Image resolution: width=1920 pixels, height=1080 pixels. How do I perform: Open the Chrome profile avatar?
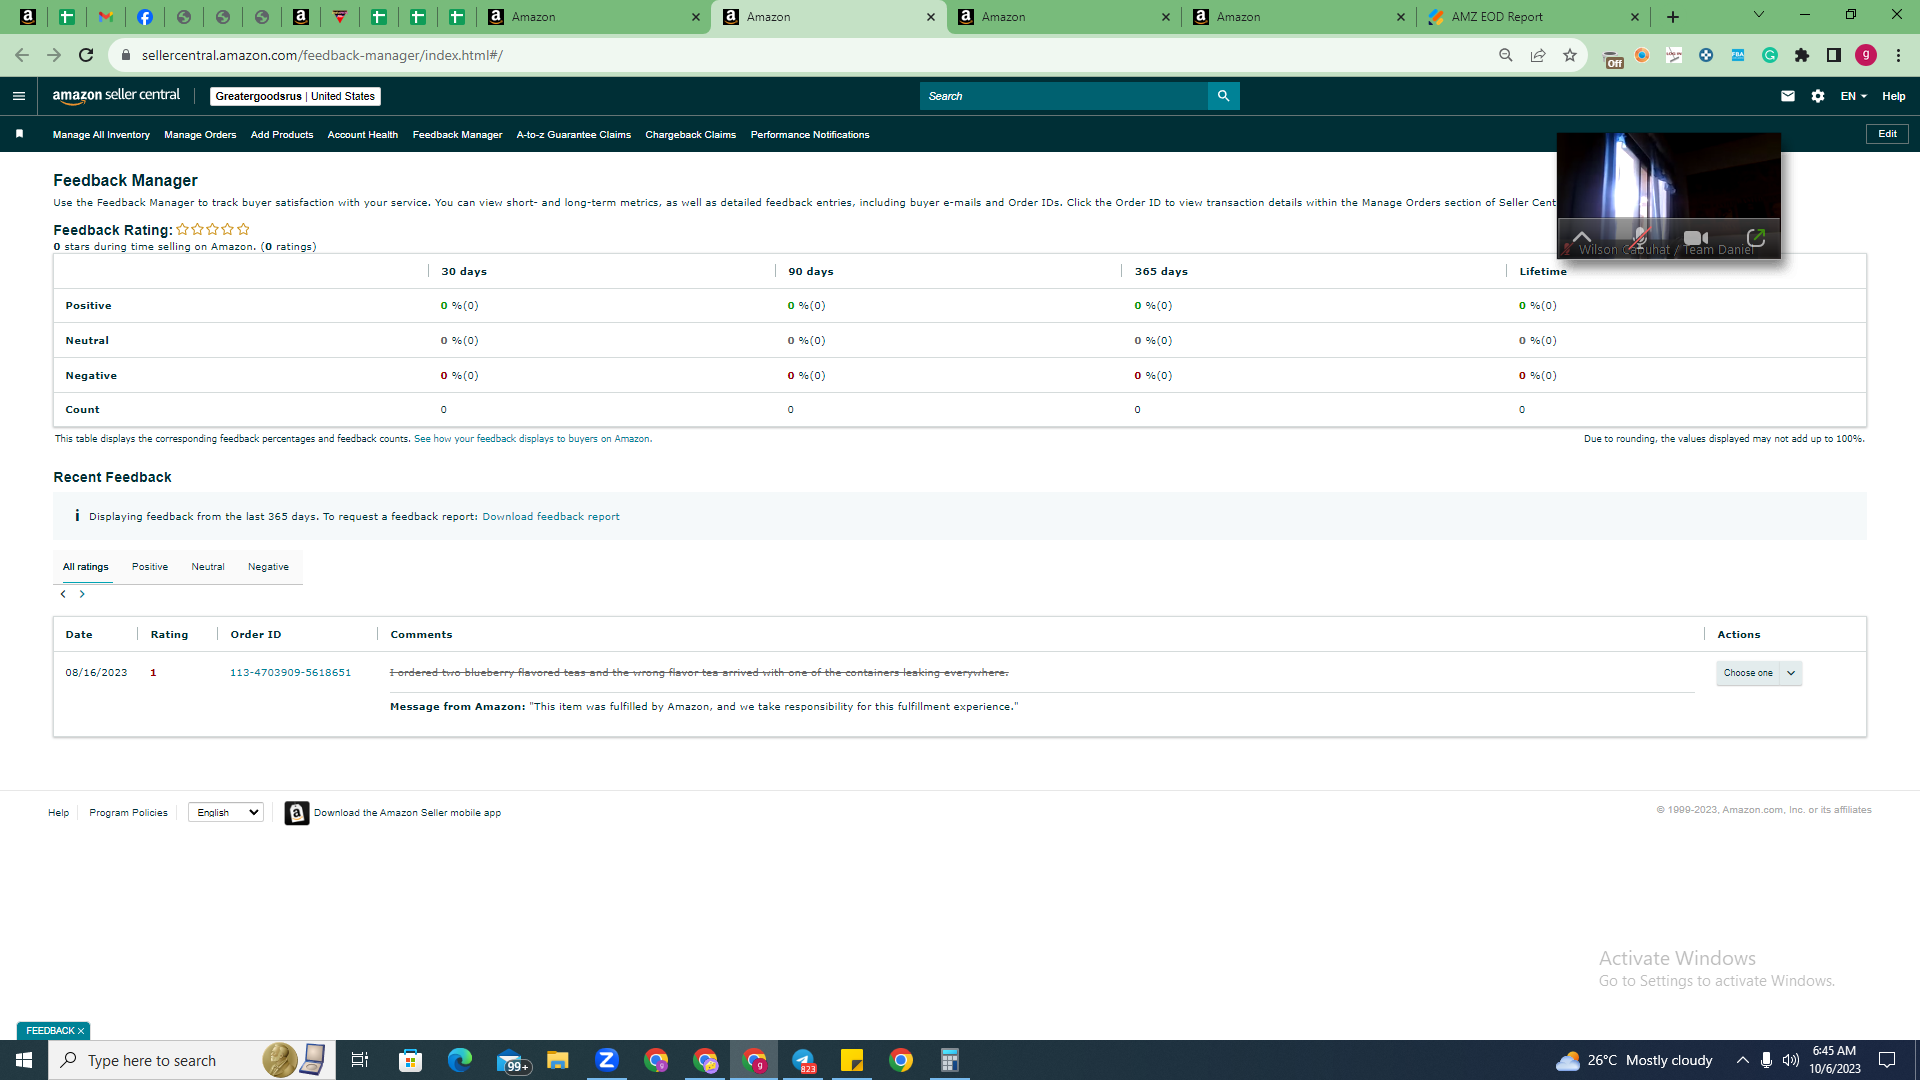coord(1866,55)
